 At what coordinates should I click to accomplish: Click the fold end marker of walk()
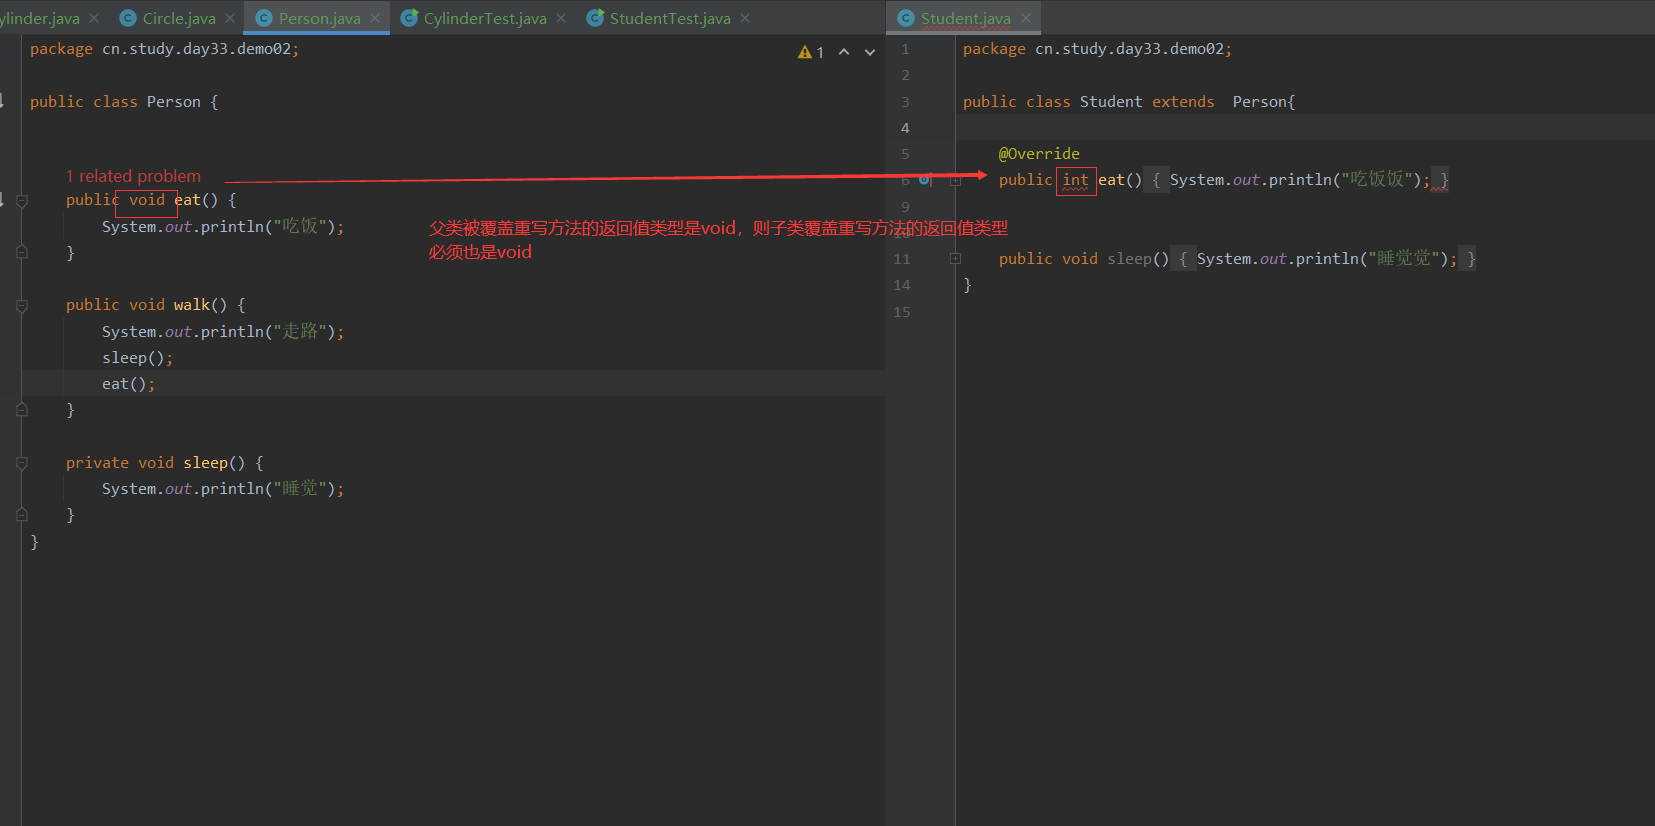(x=21, y=410)
